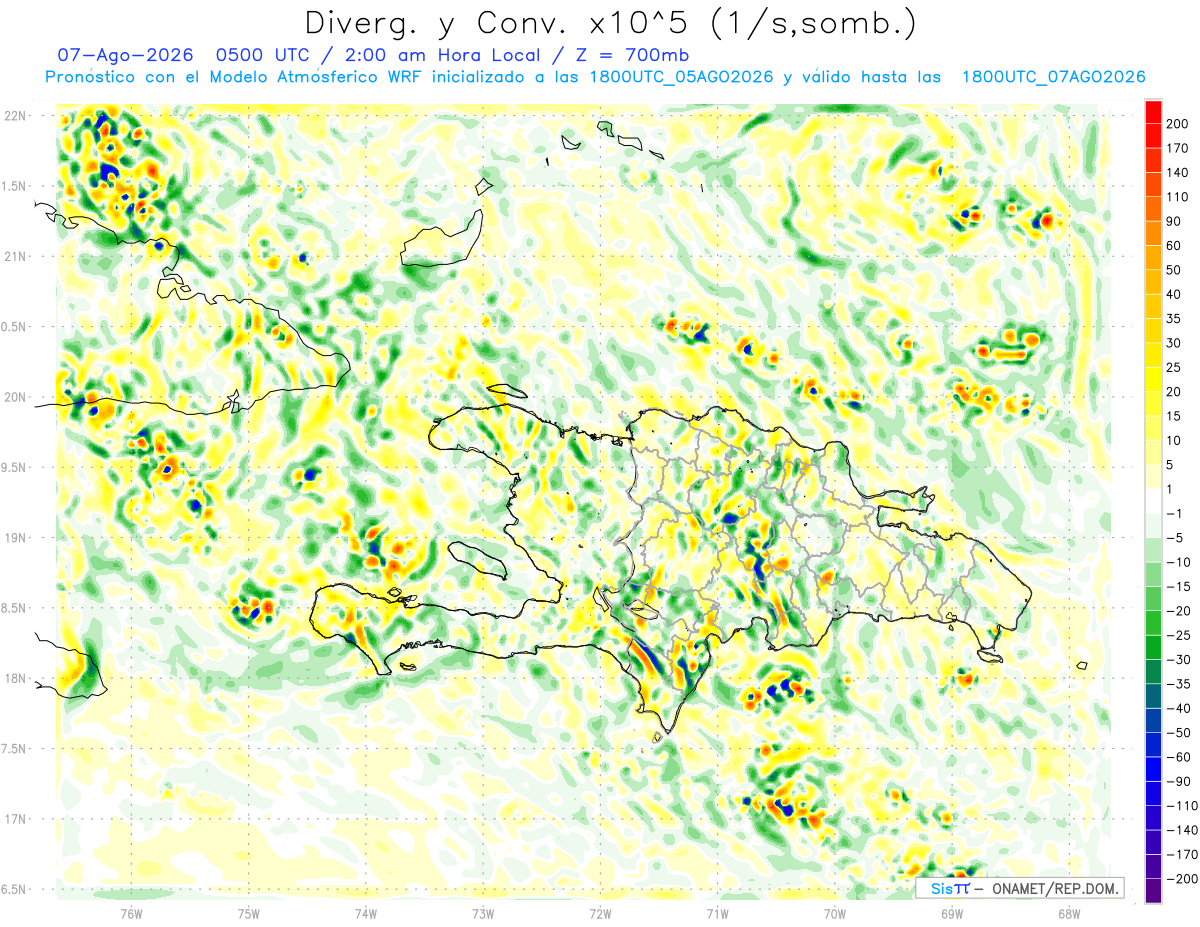Click the '-30' color scale value
This screenshot has width=1200, height=927.
[1181, 660]
